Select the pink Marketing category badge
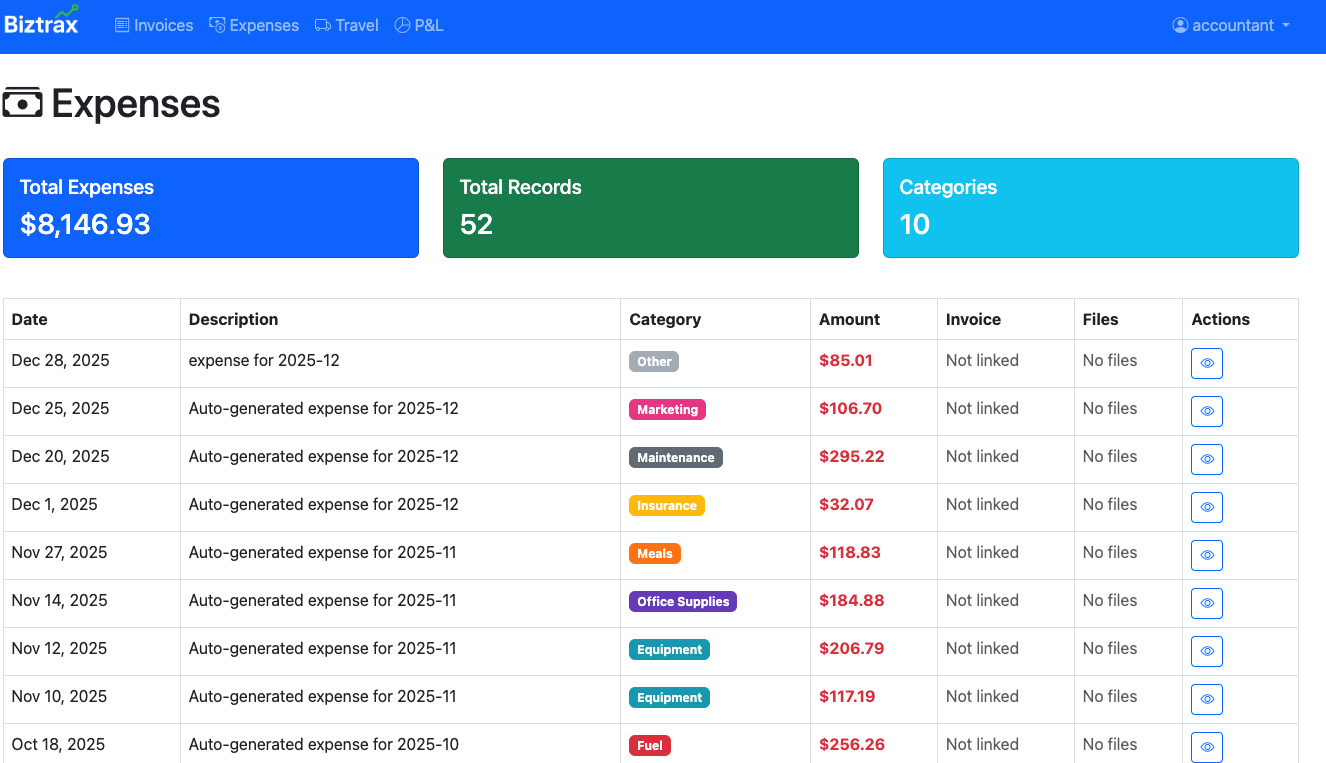The image size is (1326, 763). point(667,409)
